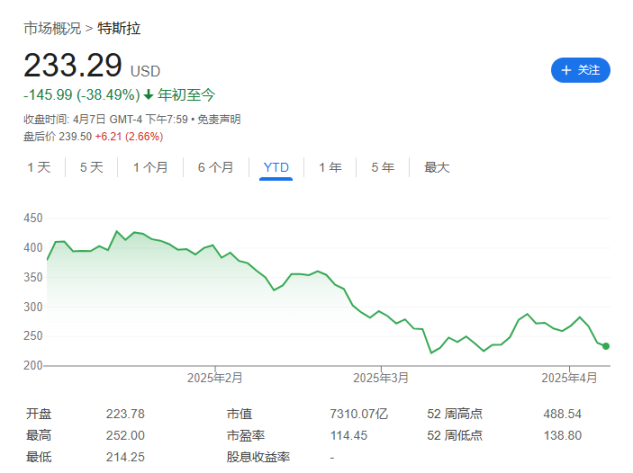Select the YTD tab
Viewport: 633px width, 473px height.
point(276,167)
